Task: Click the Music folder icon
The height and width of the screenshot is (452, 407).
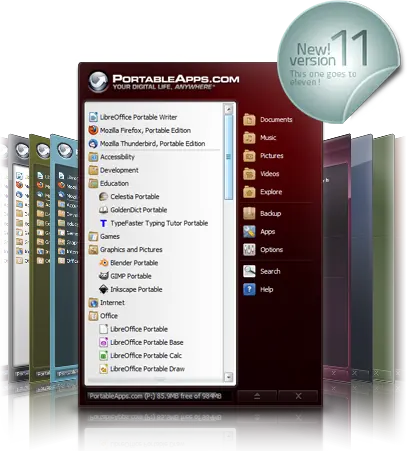Action: pyautogui.click(x=249, y=137)
